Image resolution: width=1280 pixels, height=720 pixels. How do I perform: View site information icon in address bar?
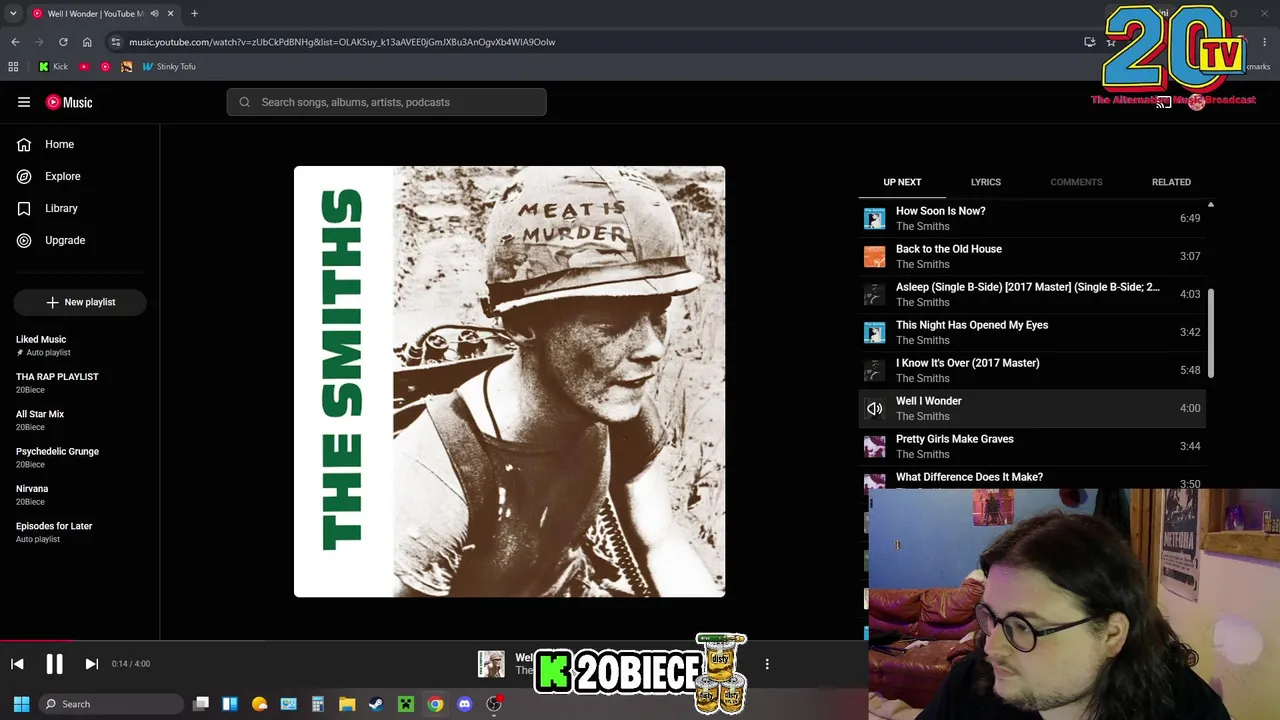116,42
